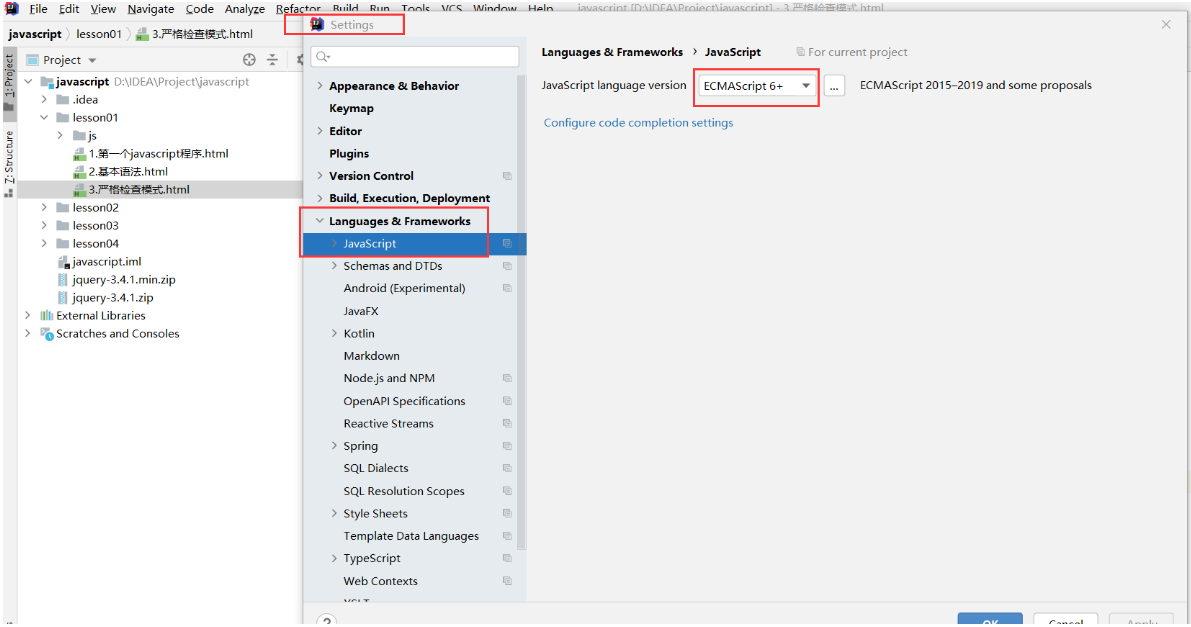Open the View menu
The width and height of the screenshot is (1191, 627).
click(103, 9)
